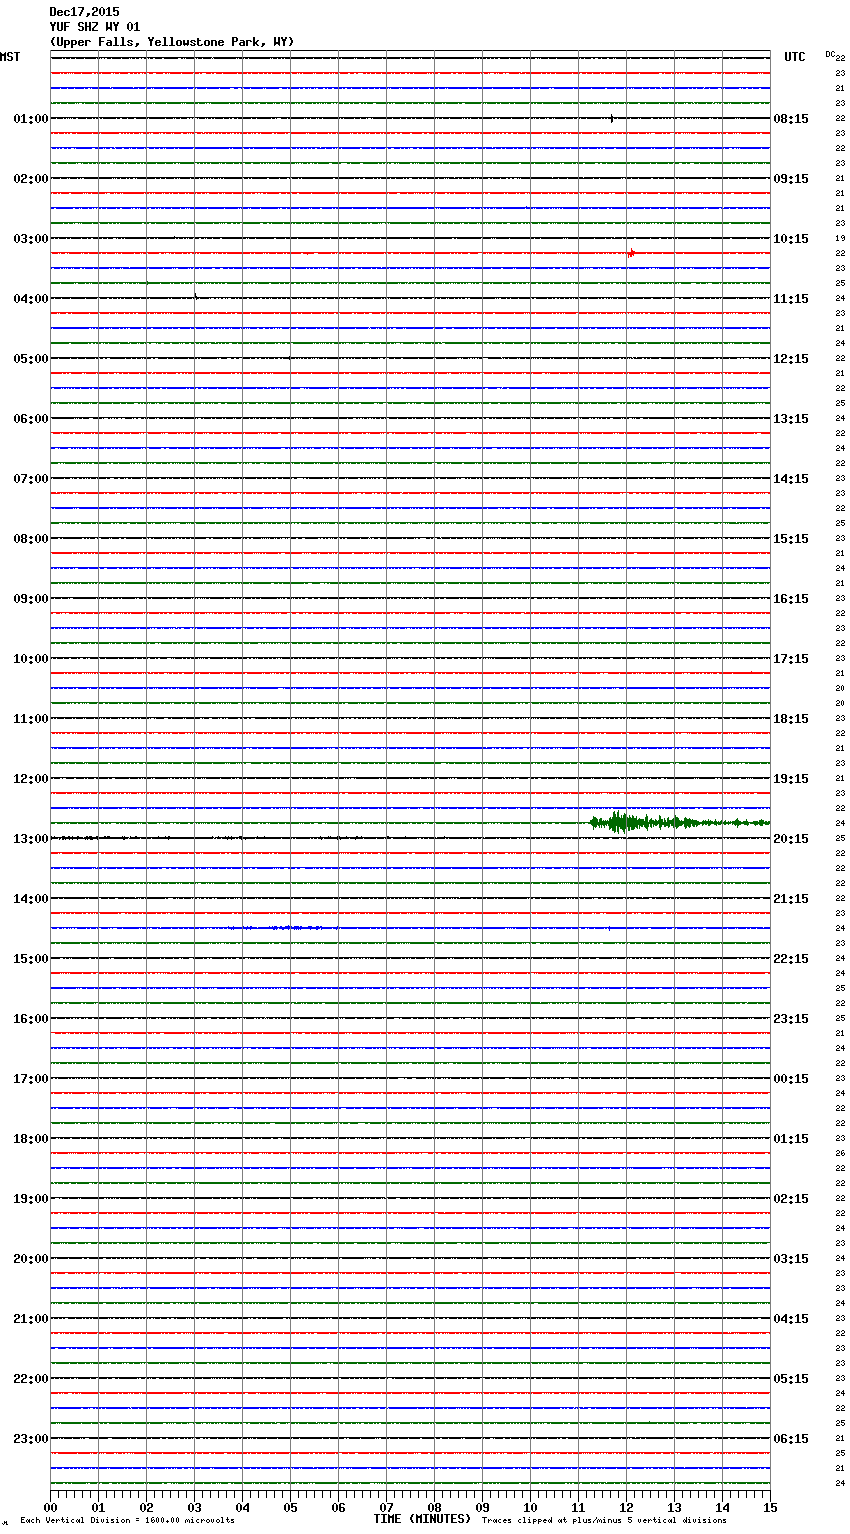Image resolution: width=850 pixels, height=1534 pixels.
Task: Select the 09:00 MST row label
Action: point(30,599)
